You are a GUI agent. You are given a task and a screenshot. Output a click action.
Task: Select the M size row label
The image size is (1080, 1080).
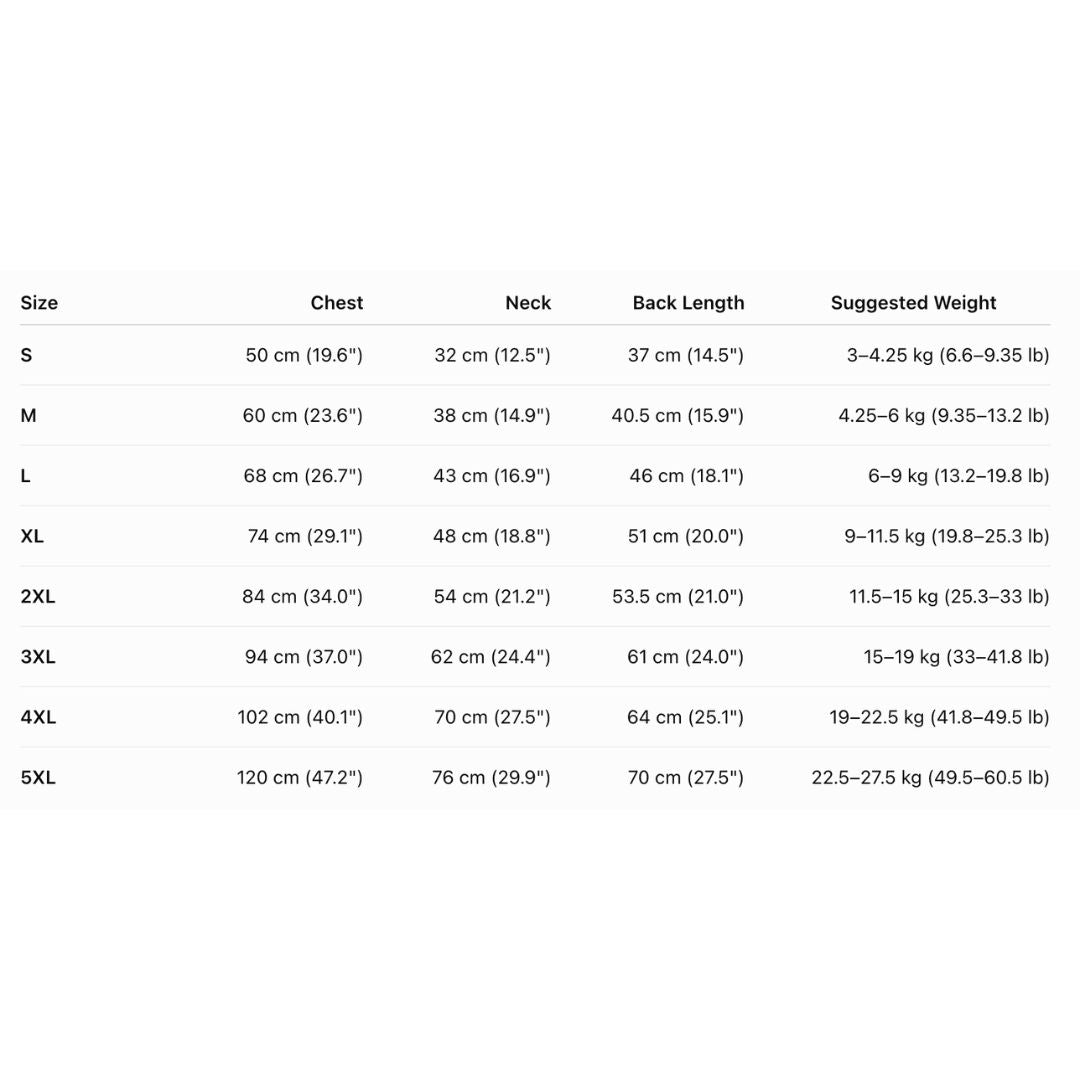[28, 415]
